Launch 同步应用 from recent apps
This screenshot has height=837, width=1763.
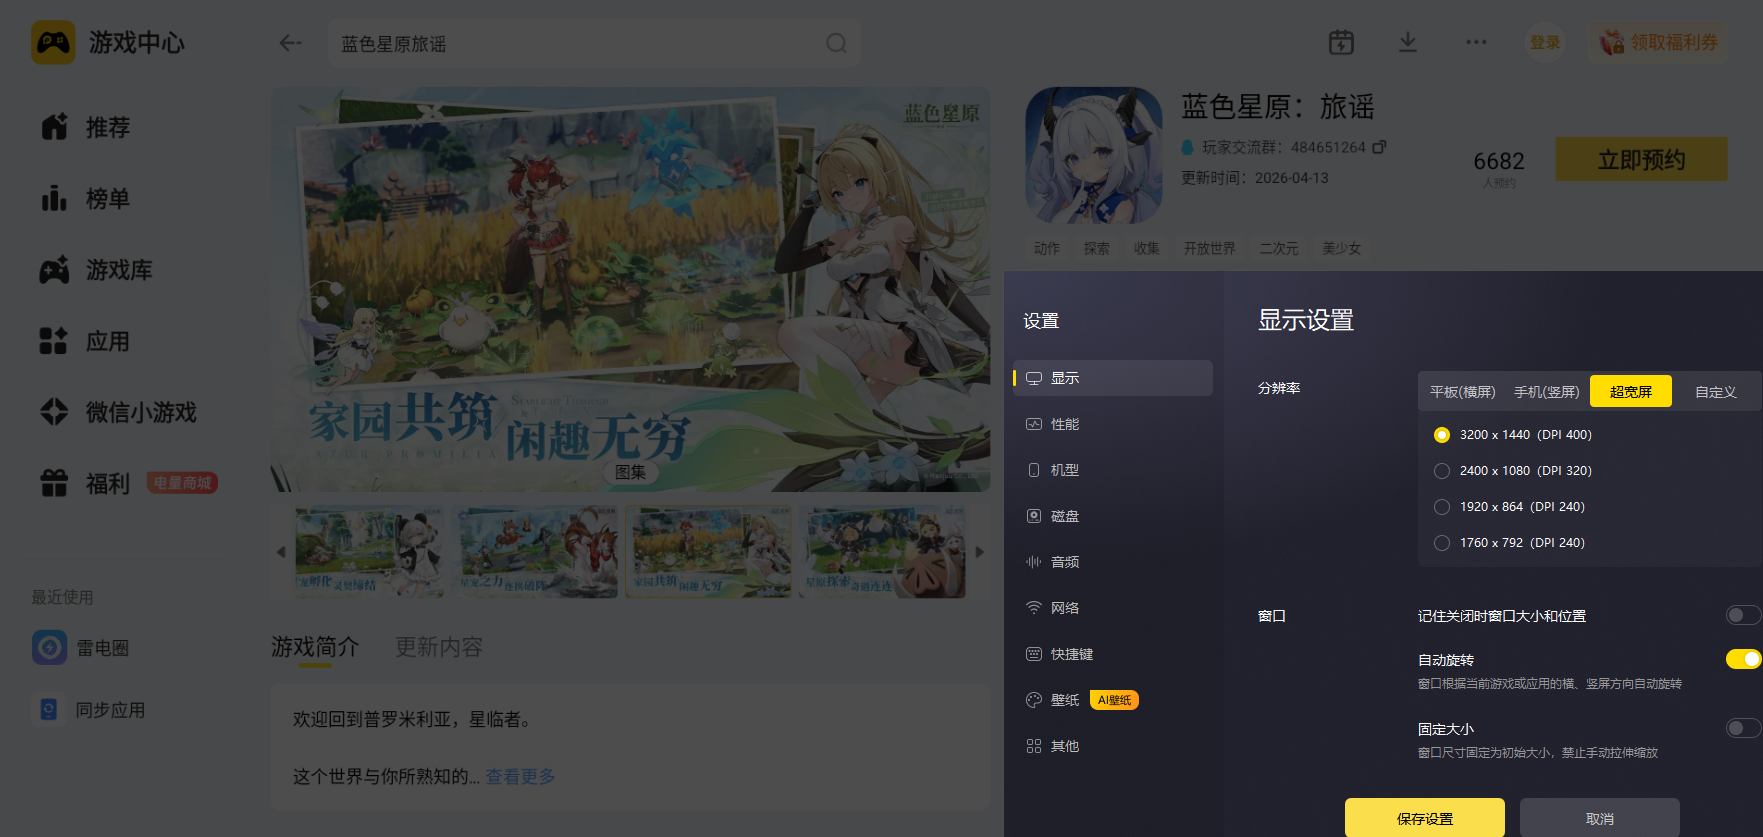[x=89, y=710]
